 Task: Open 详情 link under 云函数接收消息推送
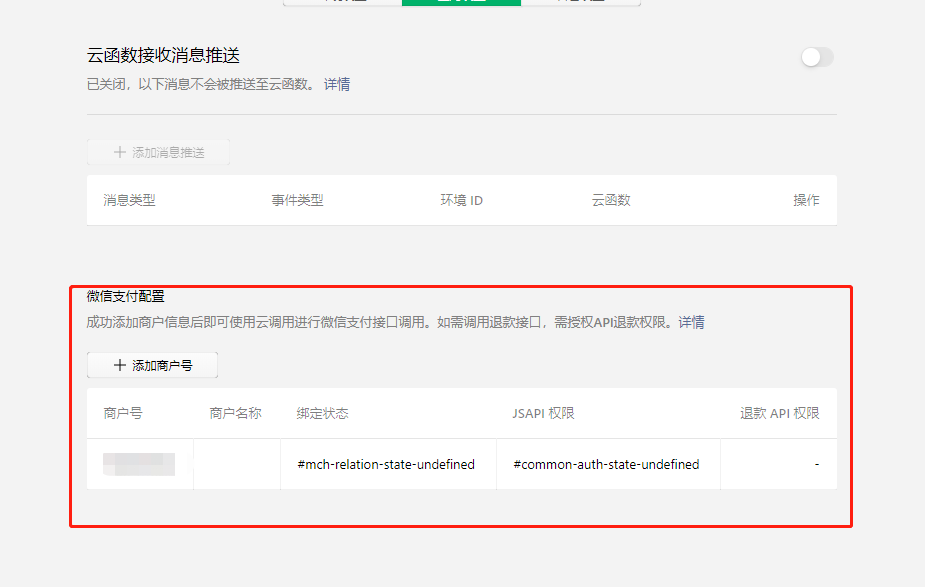click(x=337, y=84)
